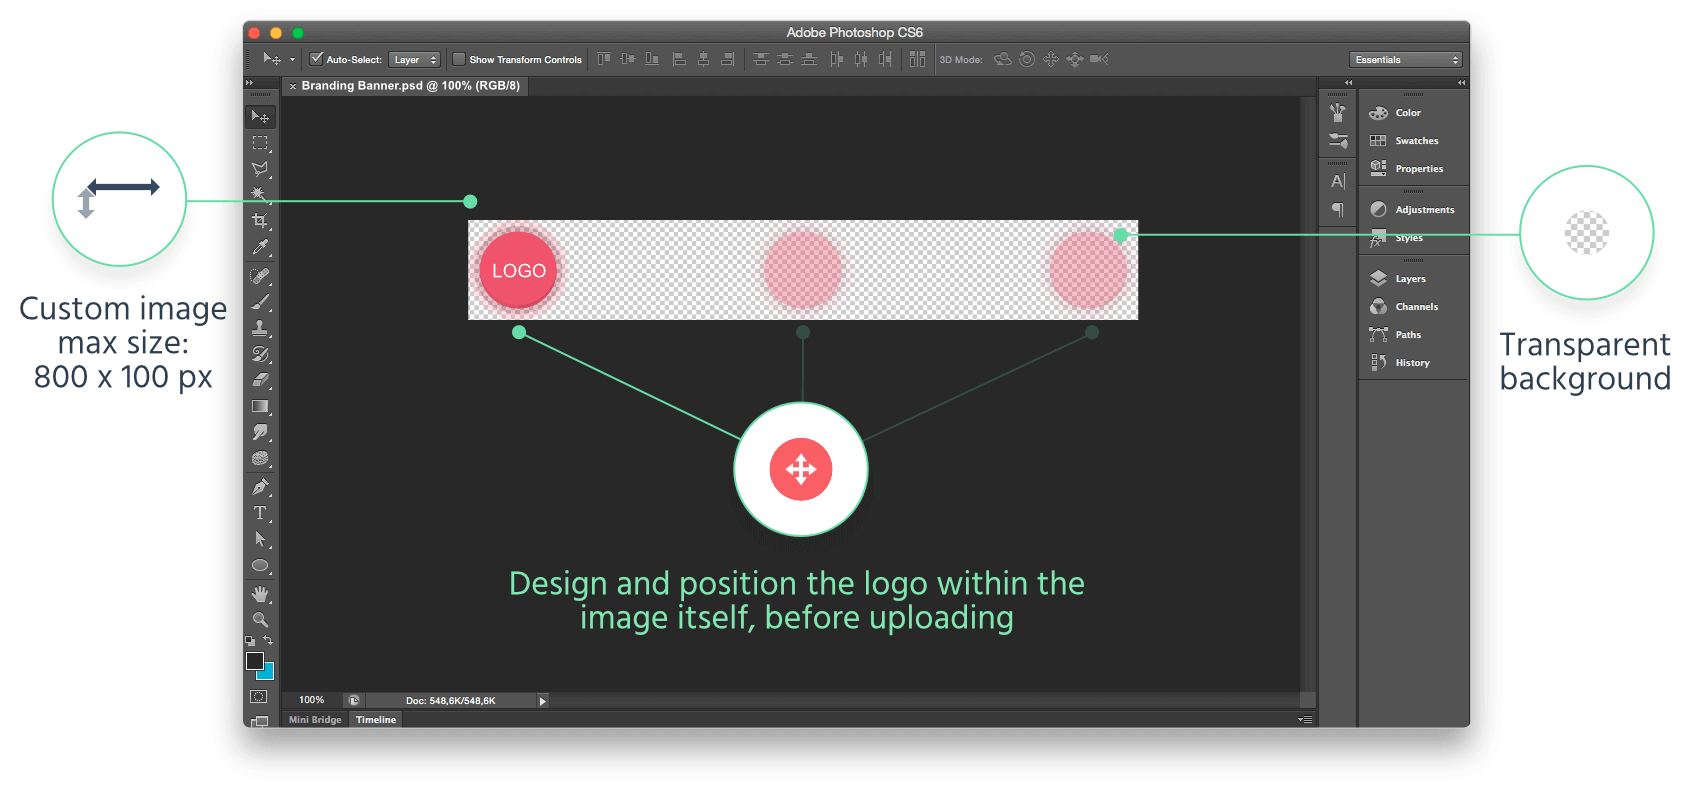Reset to default foreground and background colors
The image size is (1700, 800).
(250, 641)
